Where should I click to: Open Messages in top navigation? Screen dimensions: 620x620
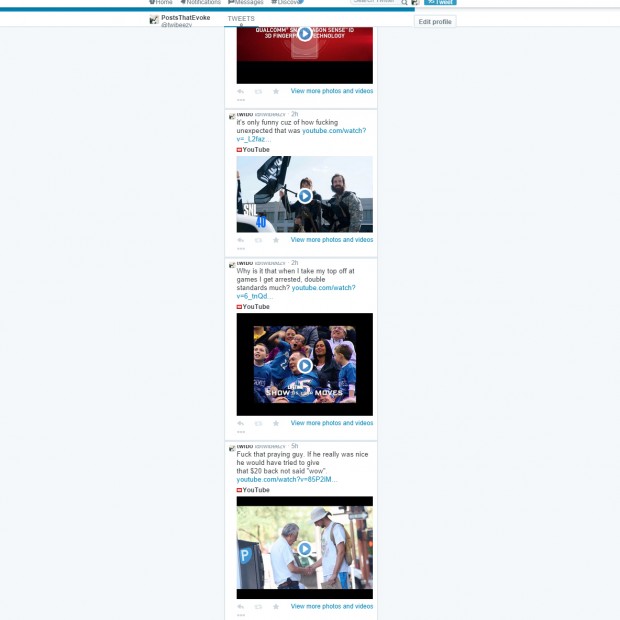tap(246, 2)
